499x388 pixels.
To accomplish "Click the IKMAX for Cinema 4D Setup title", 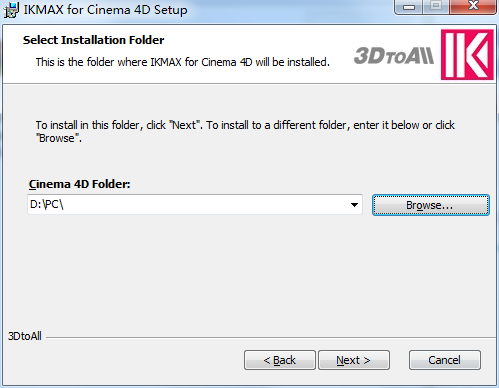I will (105, 10).
